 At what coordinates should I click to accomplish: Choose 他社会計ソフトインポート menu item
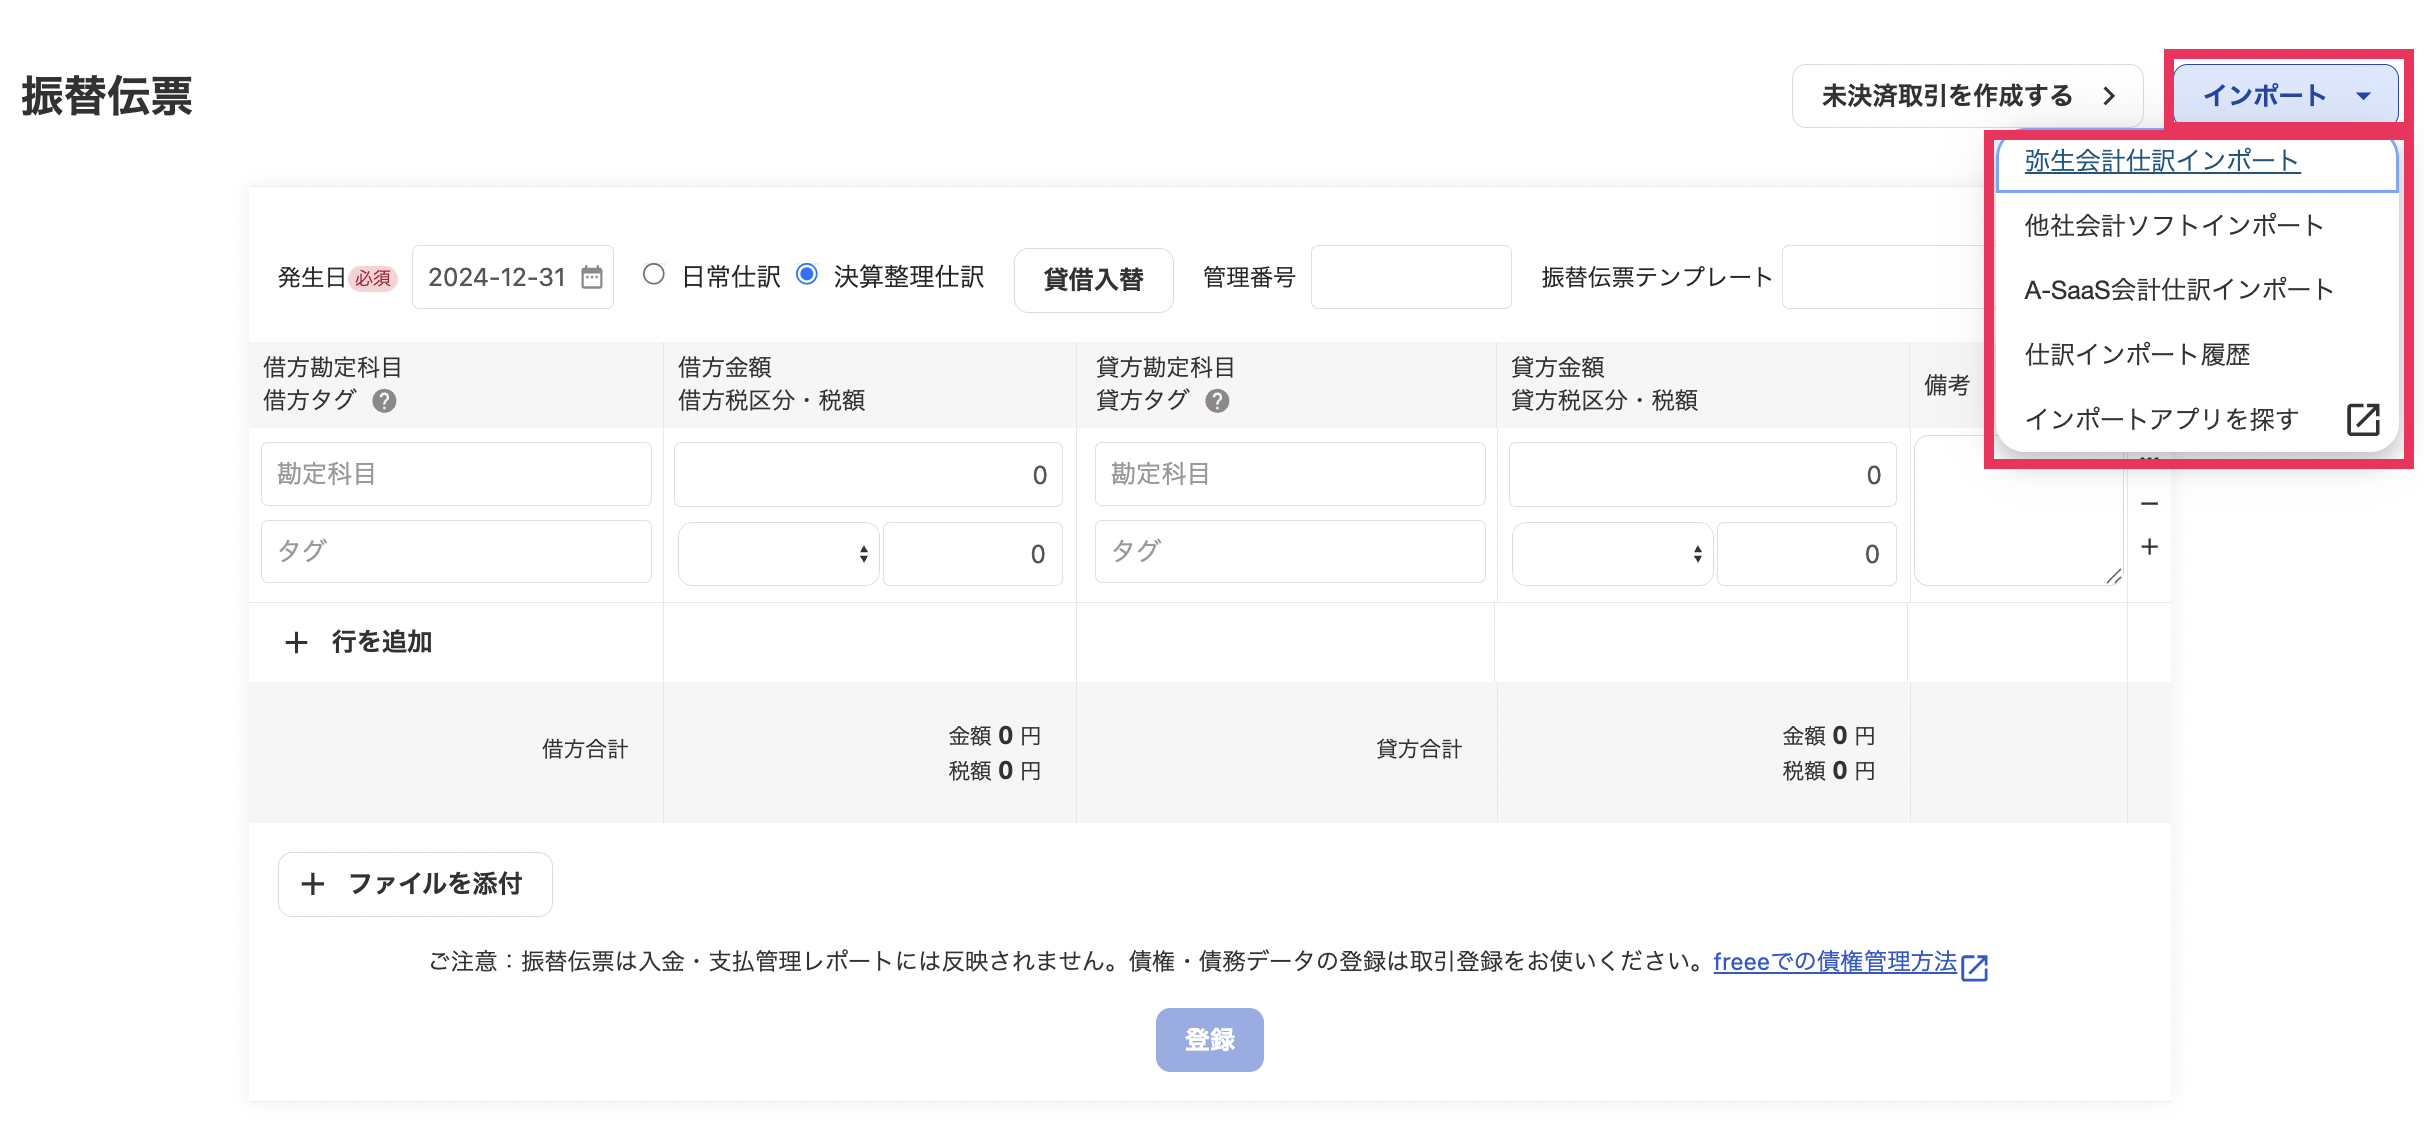click(x=2197, y=225)
